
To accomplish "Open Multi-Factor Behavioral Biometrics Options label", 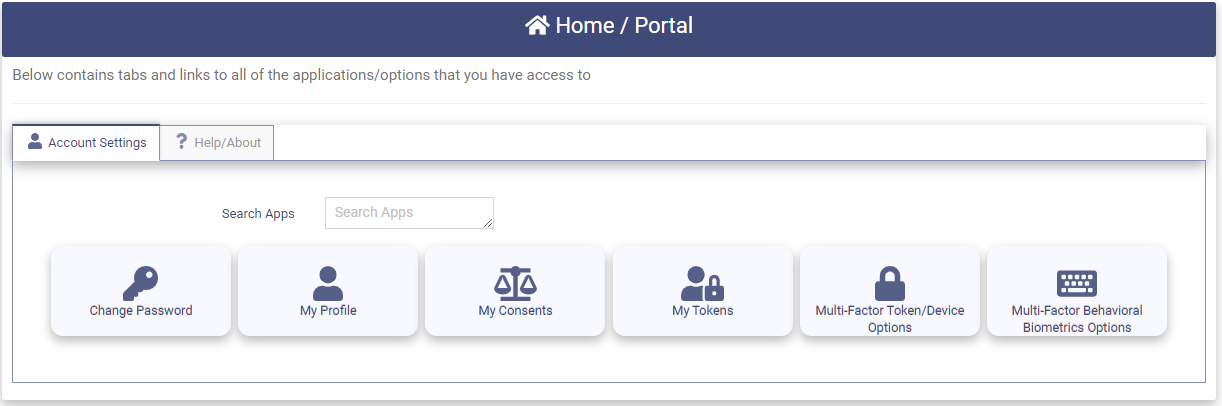I will tap(1077, 319).
